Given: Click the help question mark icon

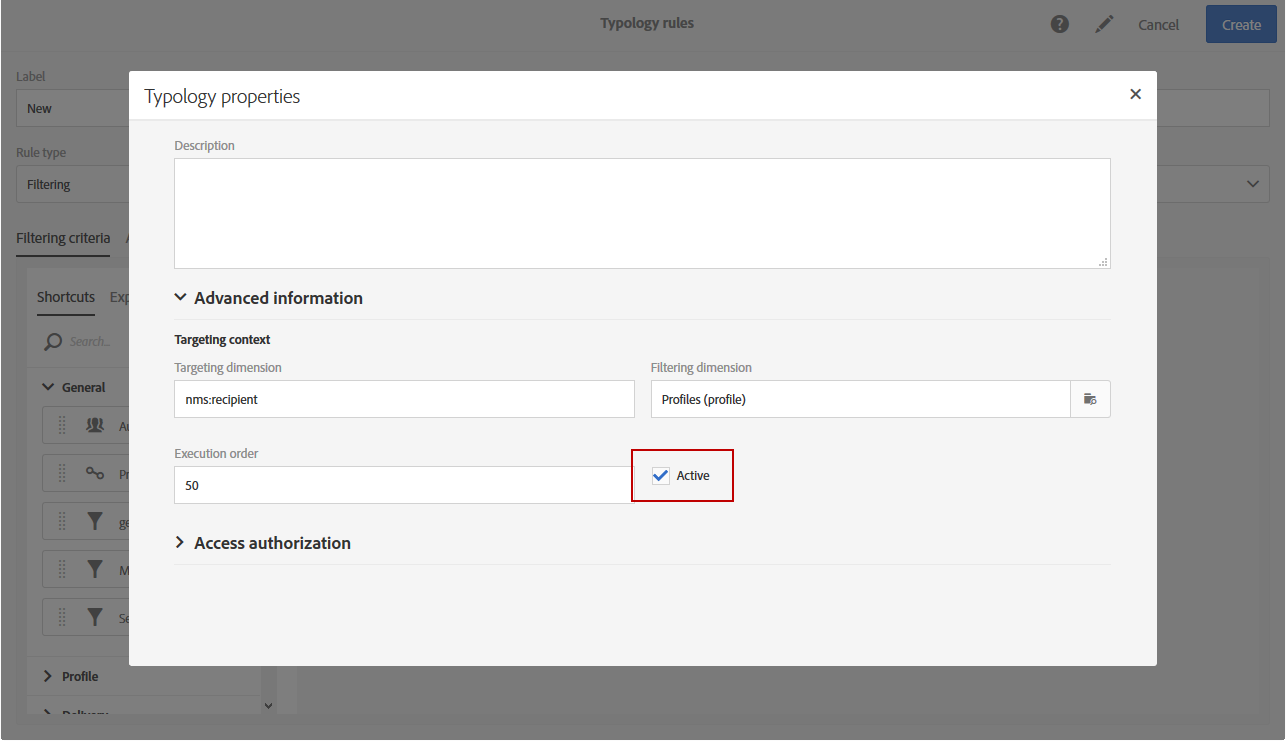Looking at the screenshot, I should pyautogui.click(x=1060, y=24).
